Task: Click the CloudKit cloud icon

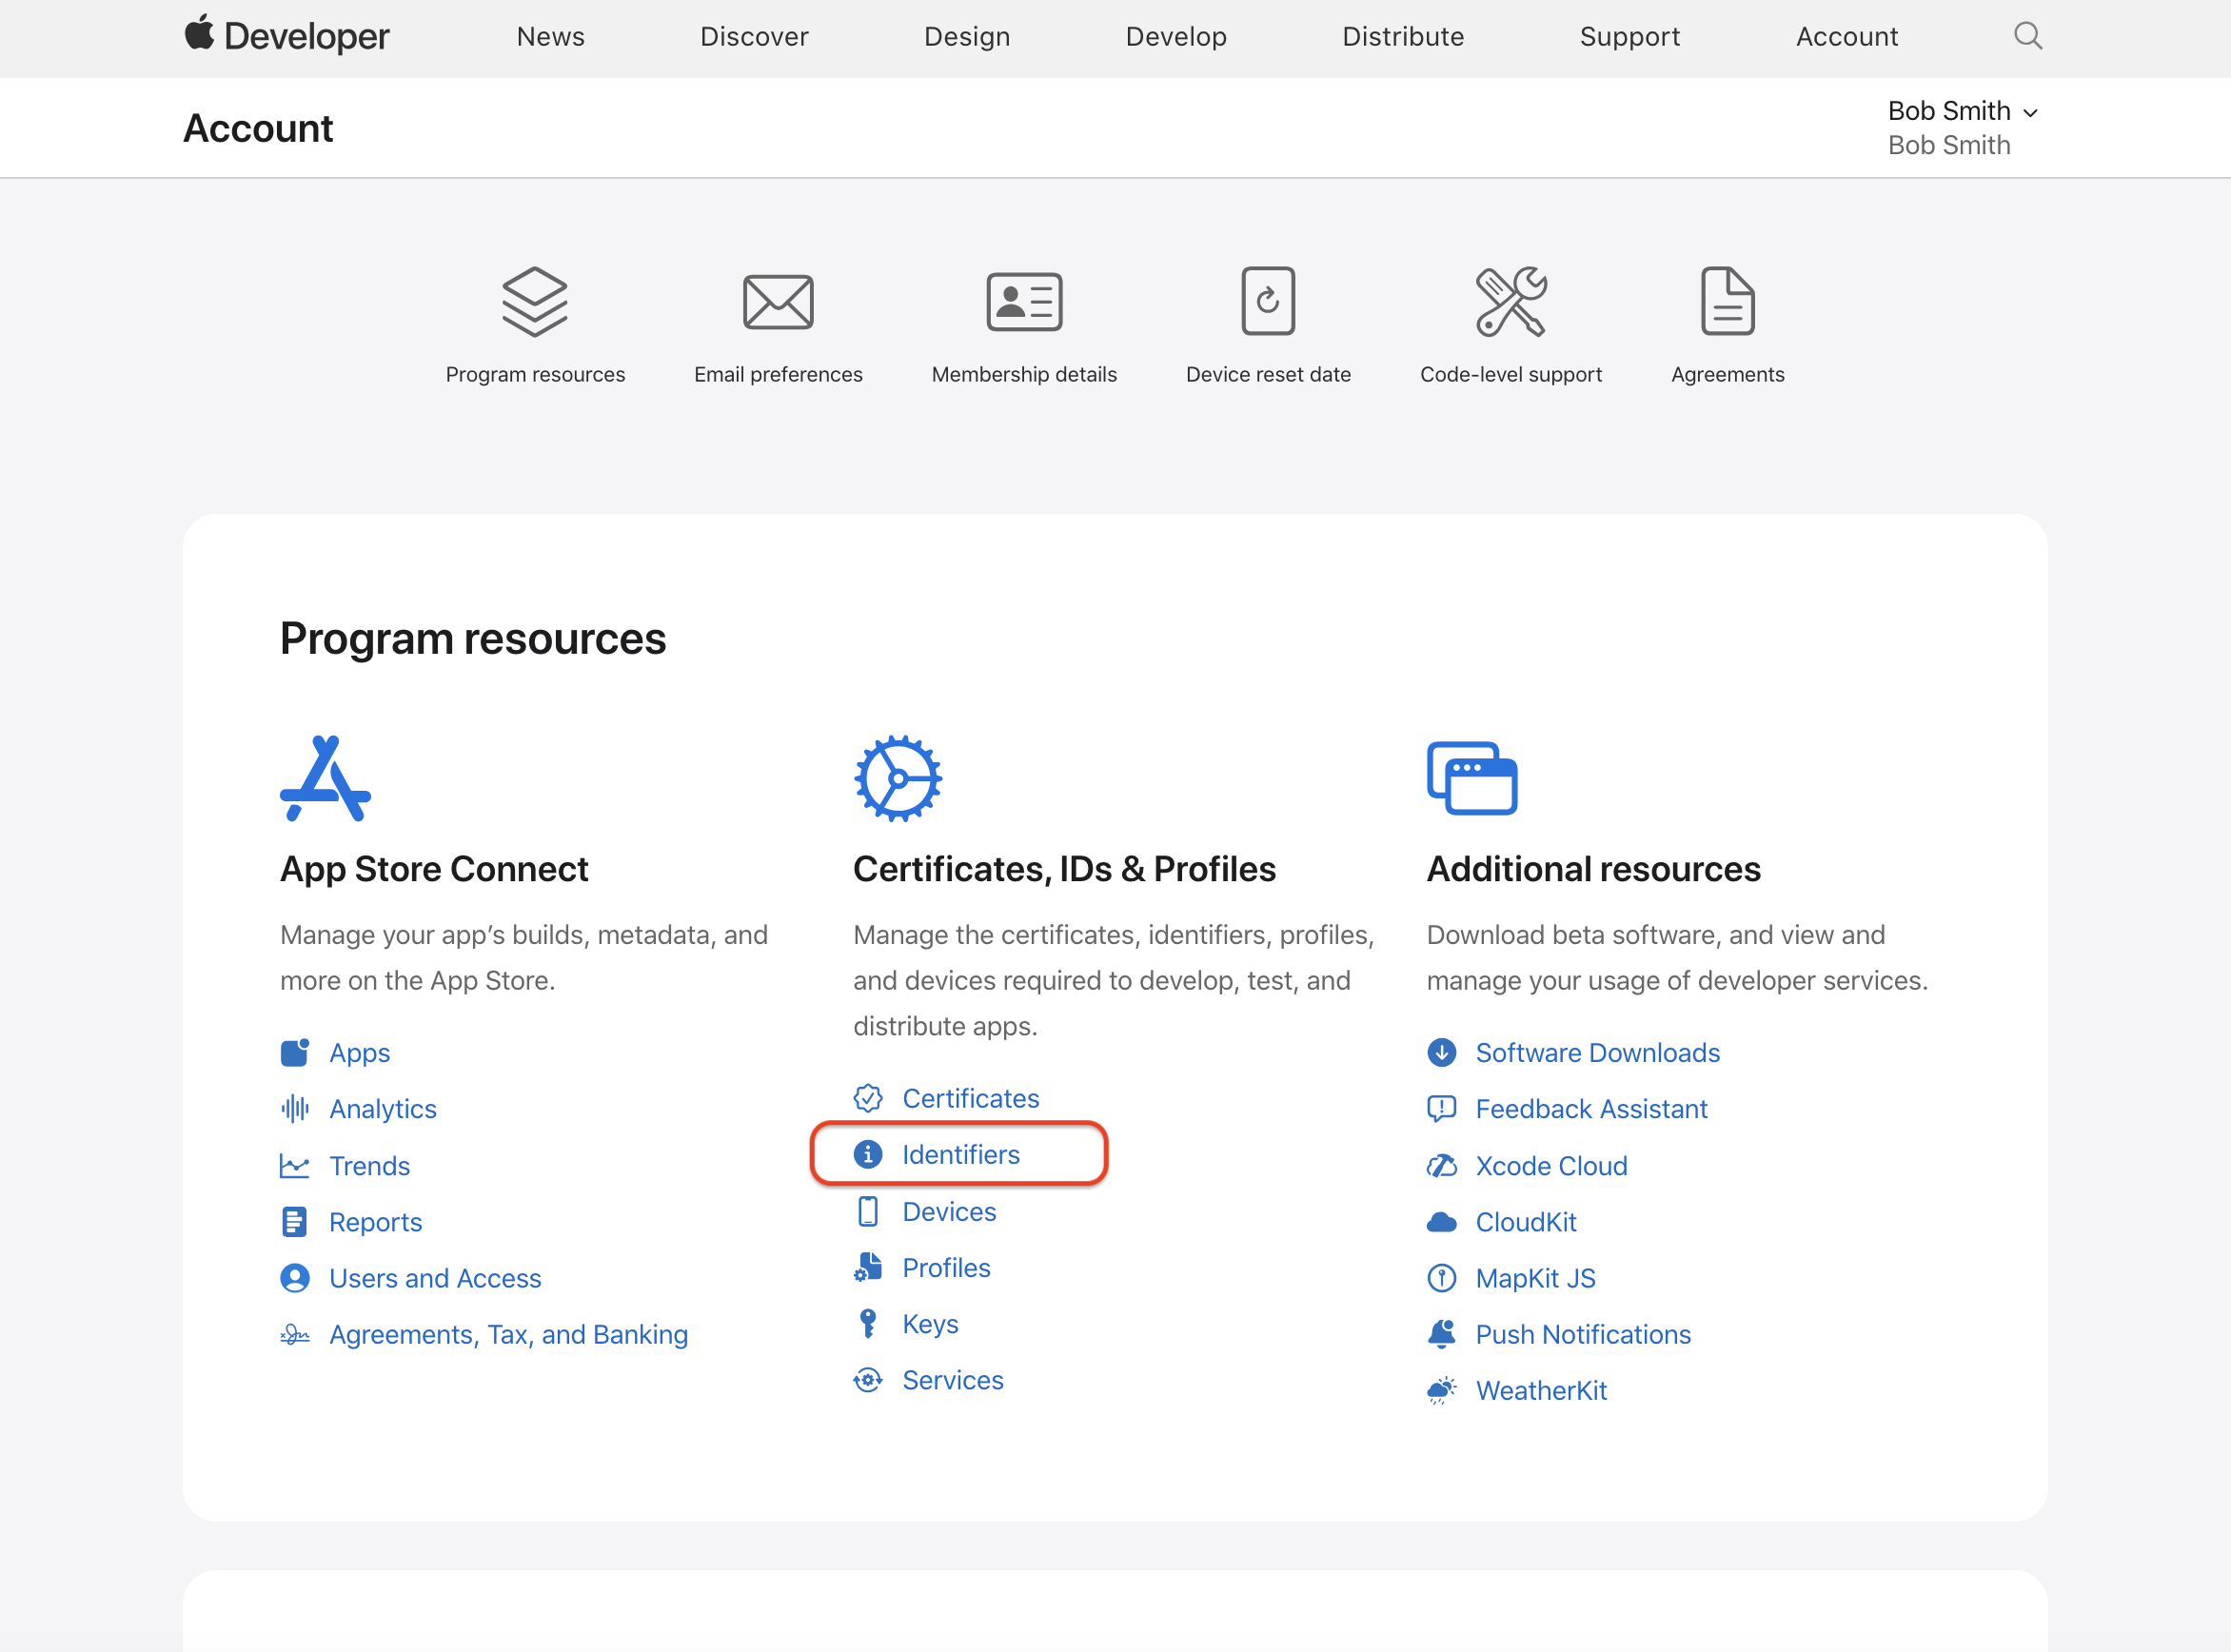Action: [1442, 1222]
